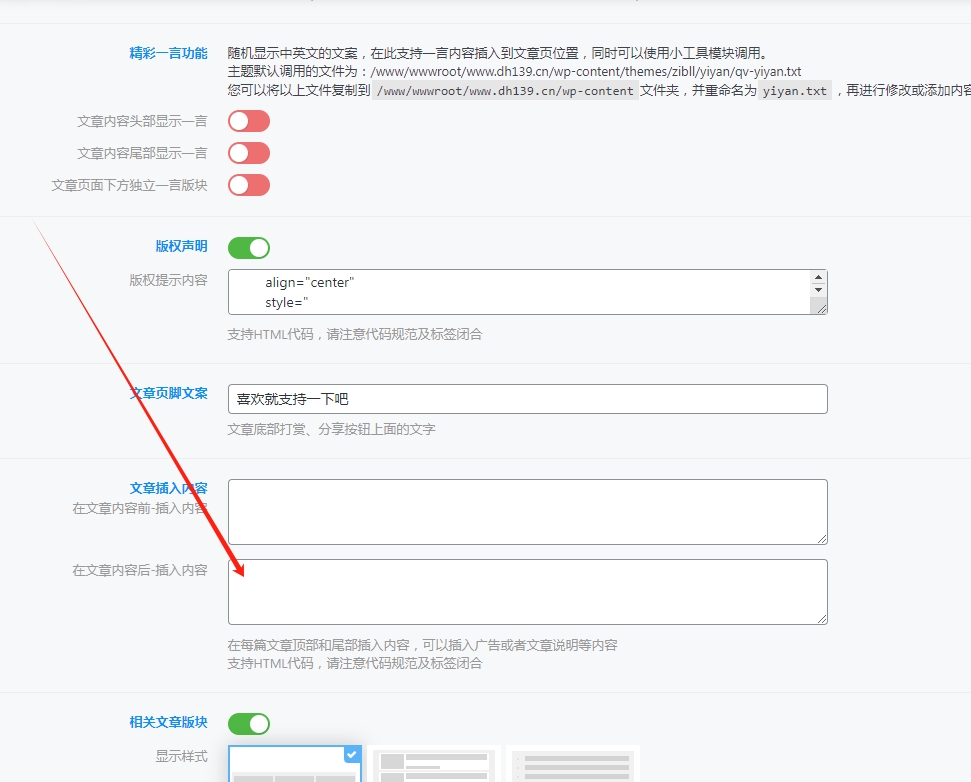Image resolution: width=971 pixels, height=782 pixels.
Task: Focus the 在文章内容后-插入内容 textarea
Action: coord(528,592)
